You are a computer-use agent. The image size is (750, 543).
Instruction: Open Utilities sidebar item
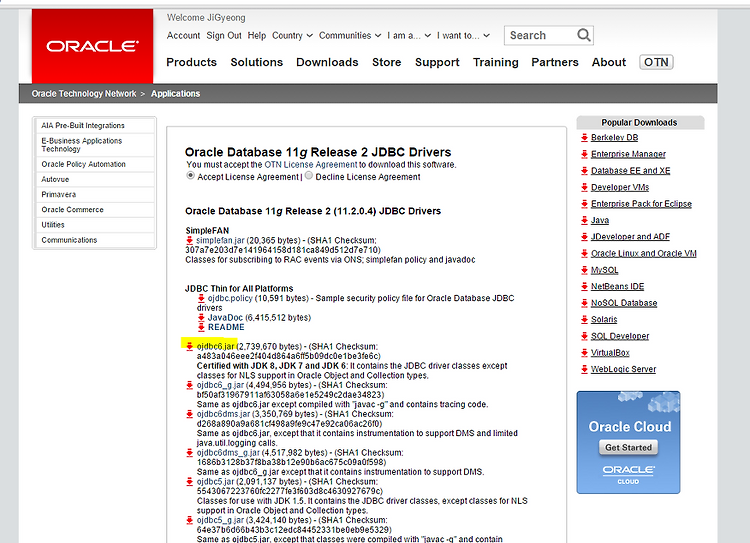click(95, 225)
